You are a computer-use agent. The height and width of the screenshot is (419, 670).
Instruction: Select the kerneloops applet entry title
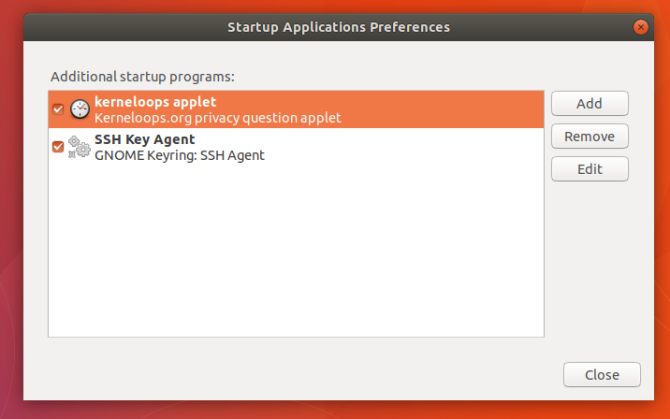click(156, 102)
